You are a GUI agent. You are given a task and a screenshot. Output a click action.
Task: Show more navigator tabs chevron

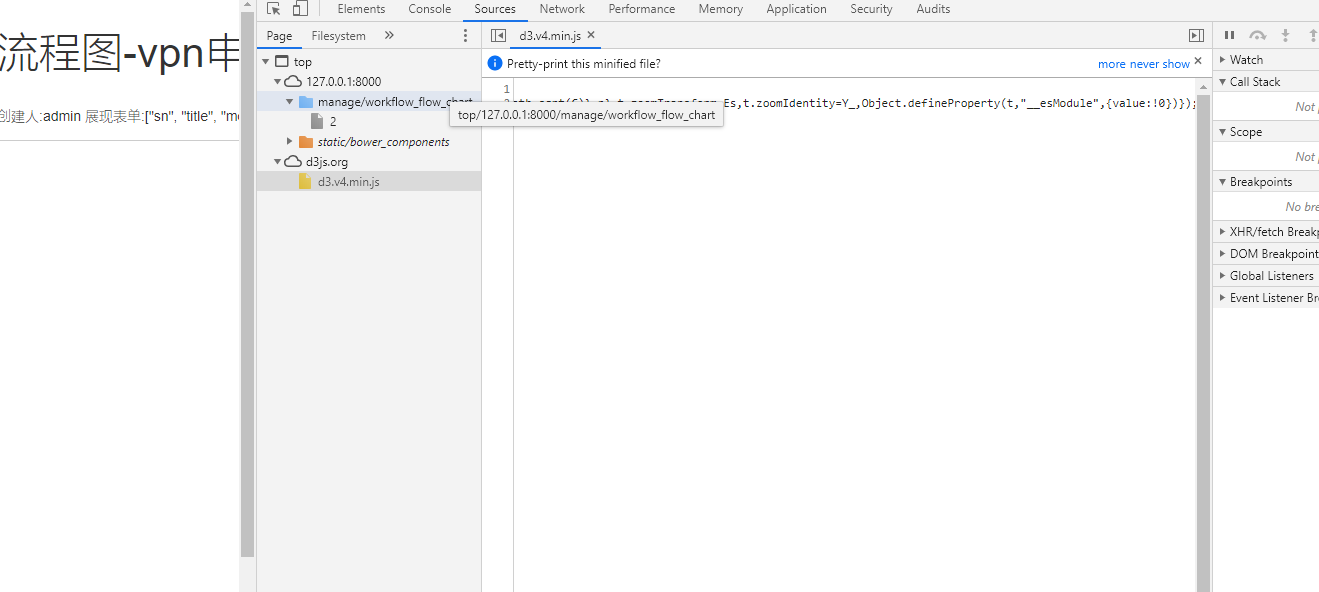click(389, 36)
